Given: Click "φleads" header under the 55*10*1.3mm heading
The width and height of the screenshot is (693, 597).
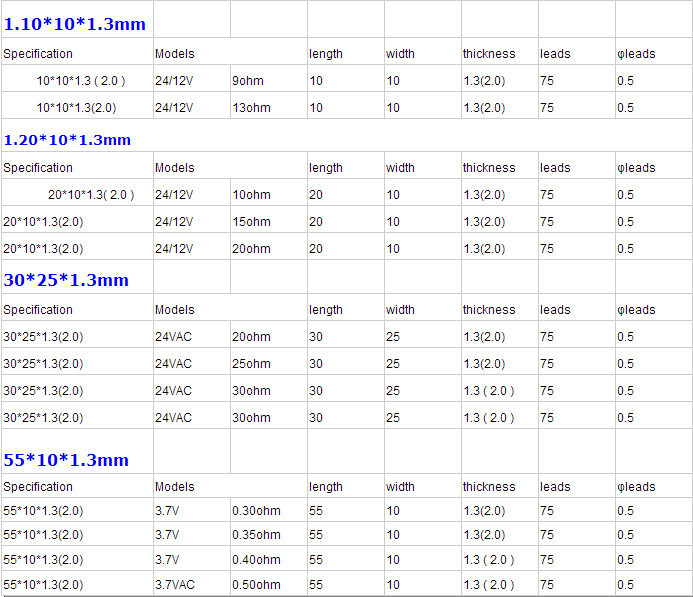Looking at the screenshot, I should pos(636,487).
